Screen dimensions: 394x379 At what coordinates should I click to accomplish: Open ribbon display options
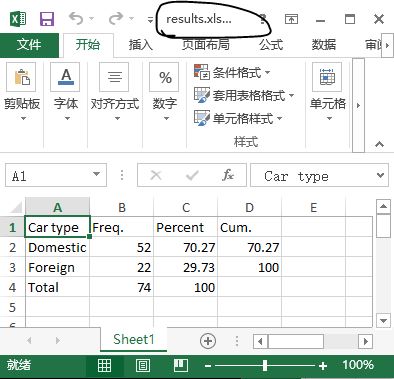291,19
